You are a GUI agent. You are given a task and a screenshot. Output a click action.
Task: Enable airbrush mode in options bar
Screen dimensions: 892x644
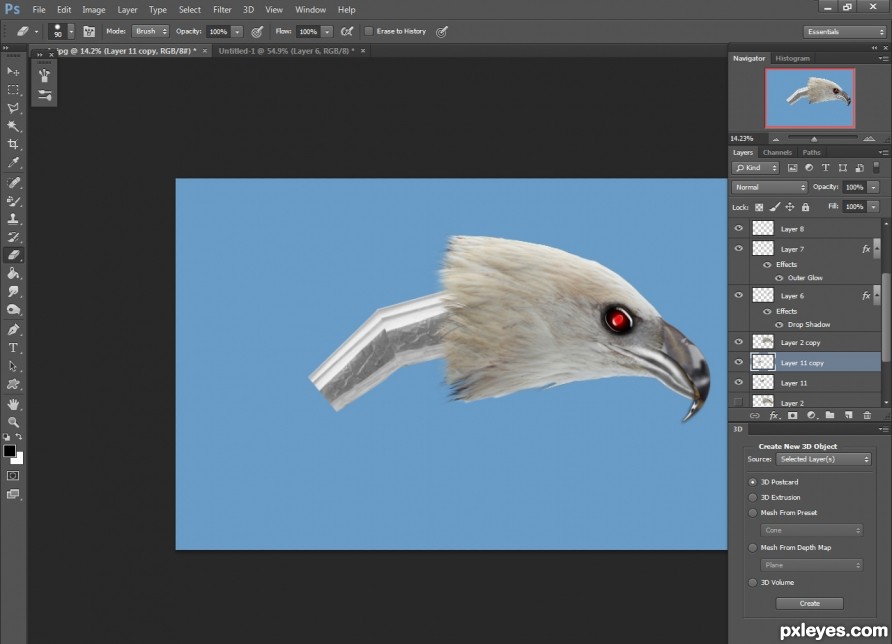pos(346,32)
